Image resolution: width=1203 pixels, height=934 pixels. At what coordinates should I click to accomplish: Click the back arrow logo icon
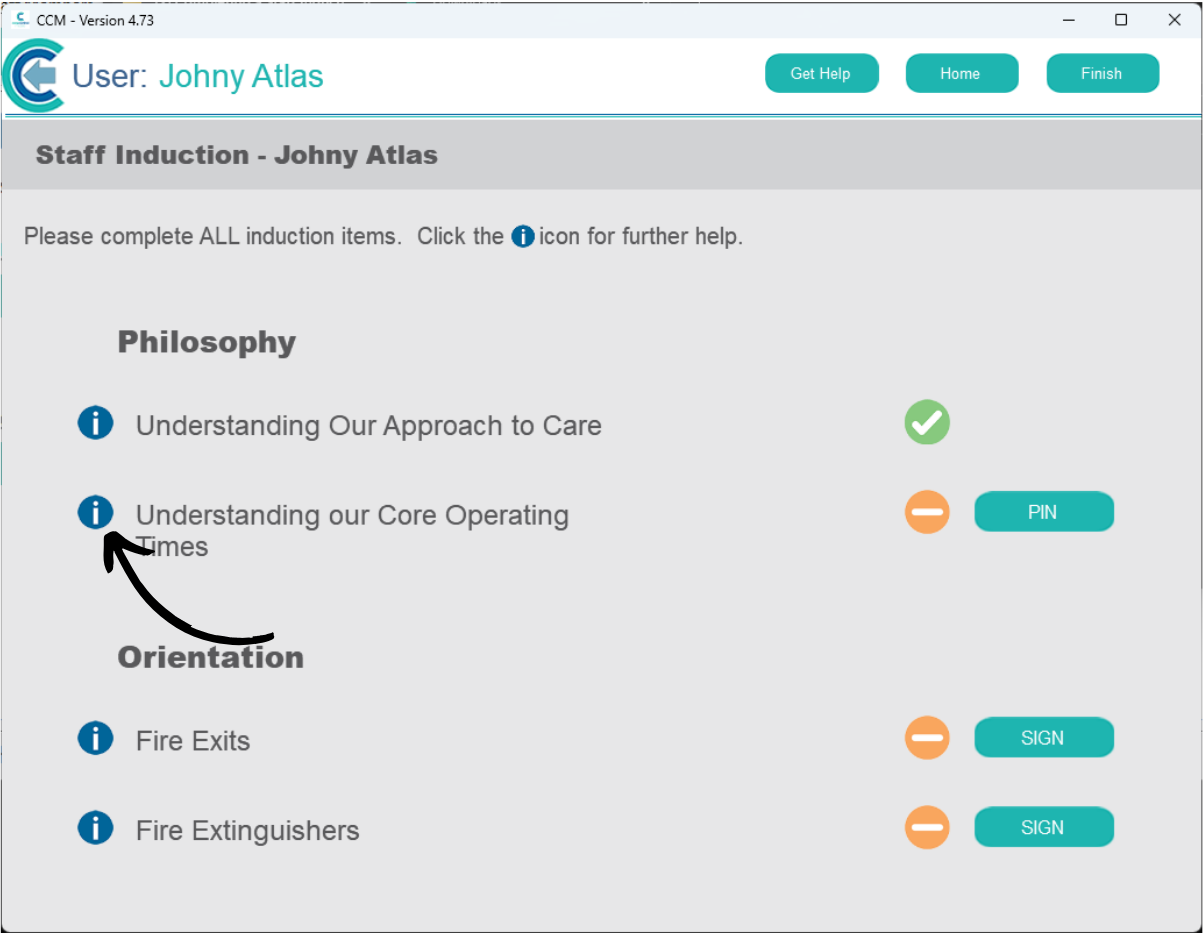point(34,75)
